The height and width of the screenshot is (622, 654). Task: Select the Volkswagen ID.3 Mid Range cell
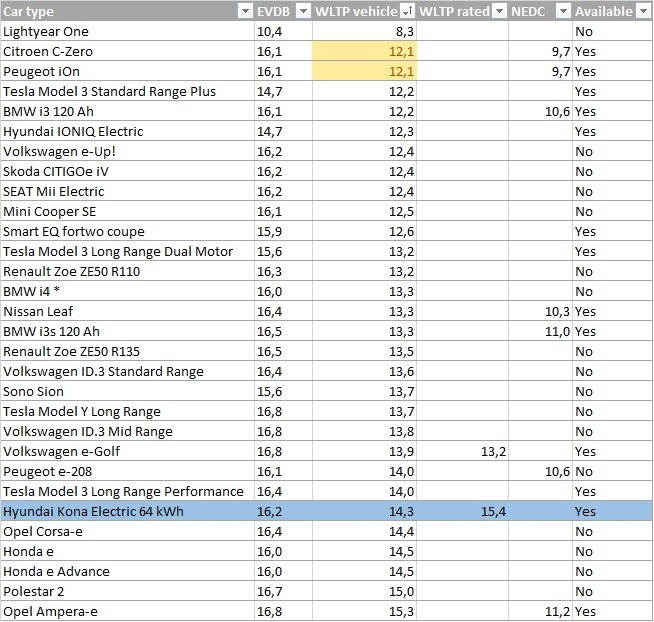click(128, 431)
